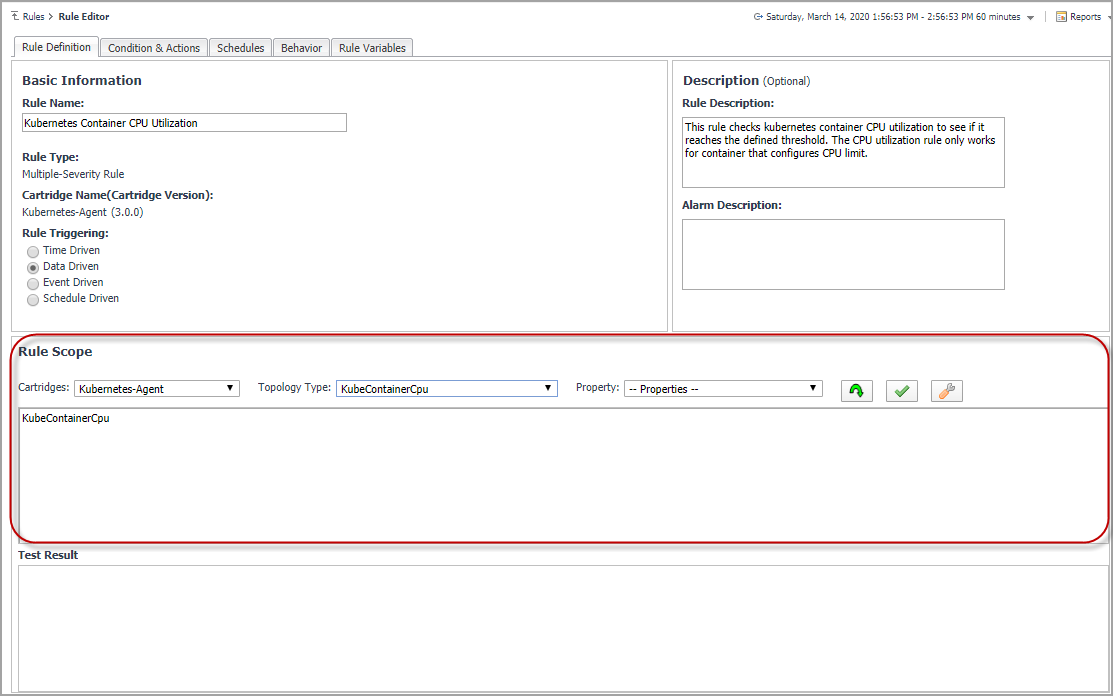
Task: Click the green undo arrow icon
Action: 857,391
